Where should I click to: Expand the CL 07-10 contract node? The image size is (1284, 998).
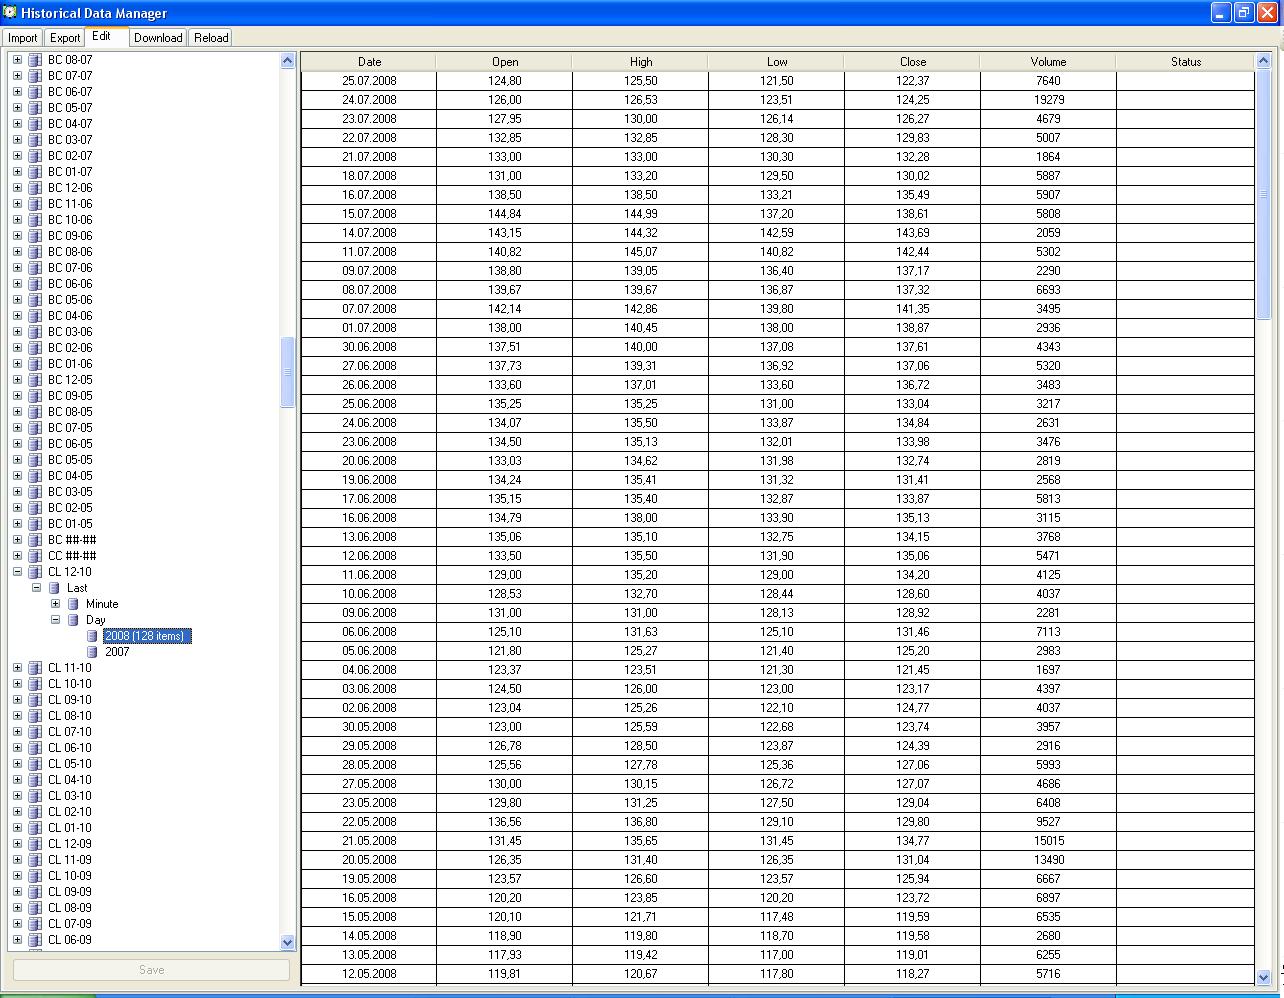pos(17,732)
